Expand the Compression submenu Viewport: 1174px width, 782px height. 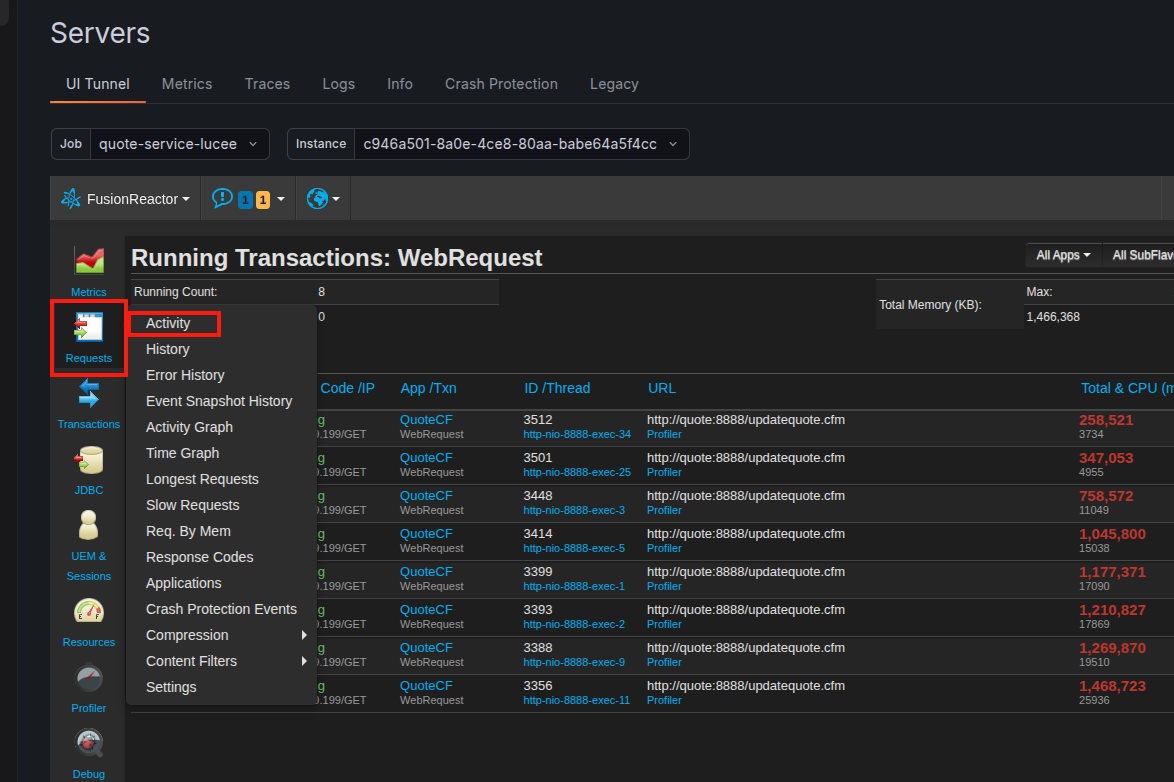click(187, 635)
